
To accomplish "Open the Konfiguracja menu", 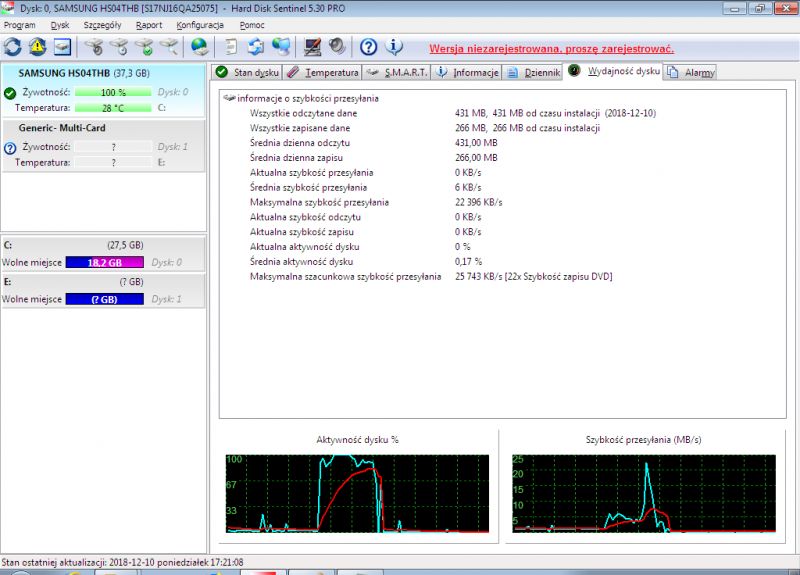I will click(x=200, y=25).
